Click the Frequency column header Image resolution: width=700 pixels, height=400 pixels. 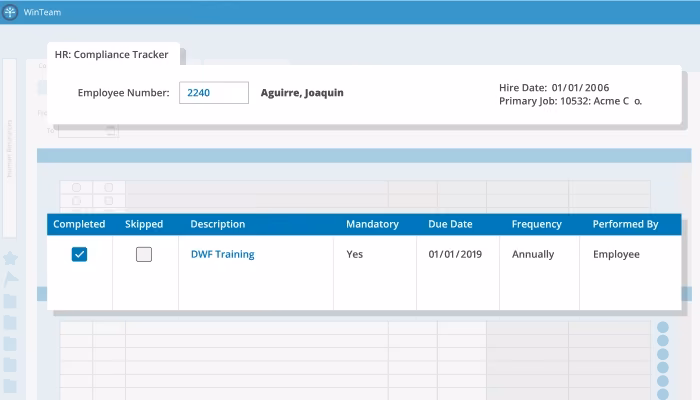pyautogui.click(x=537, y=224)
